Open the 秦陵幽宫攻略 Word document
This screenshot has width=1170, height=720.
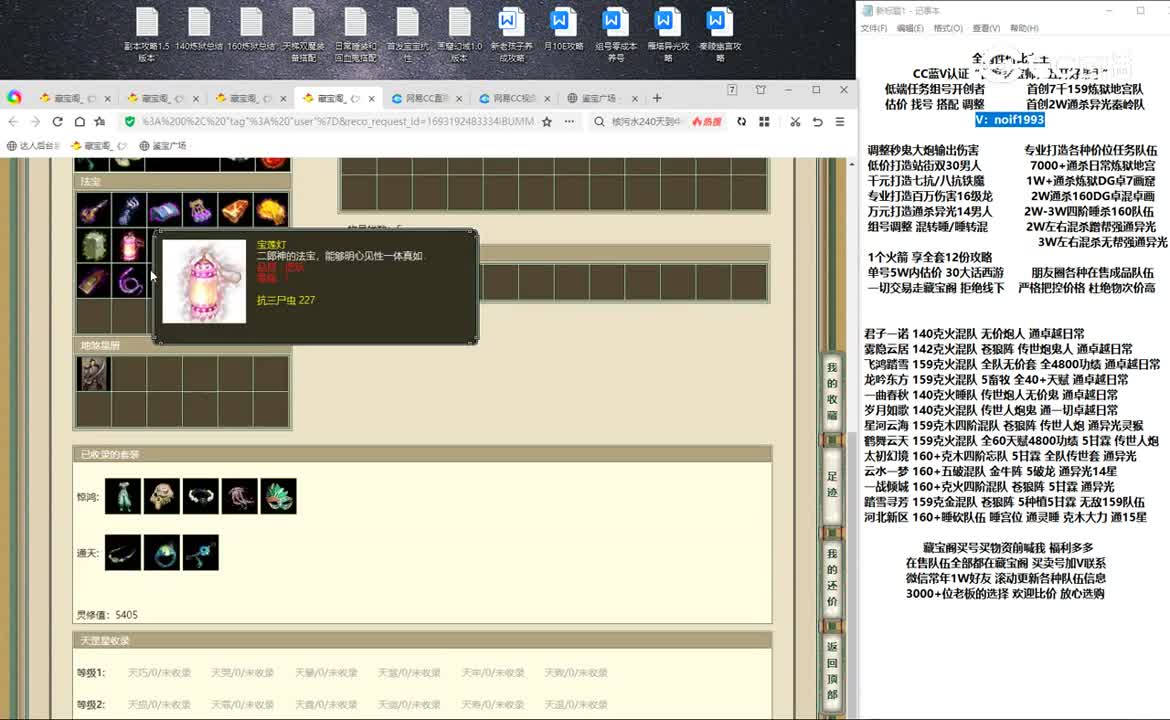click(x=720, y=34)
